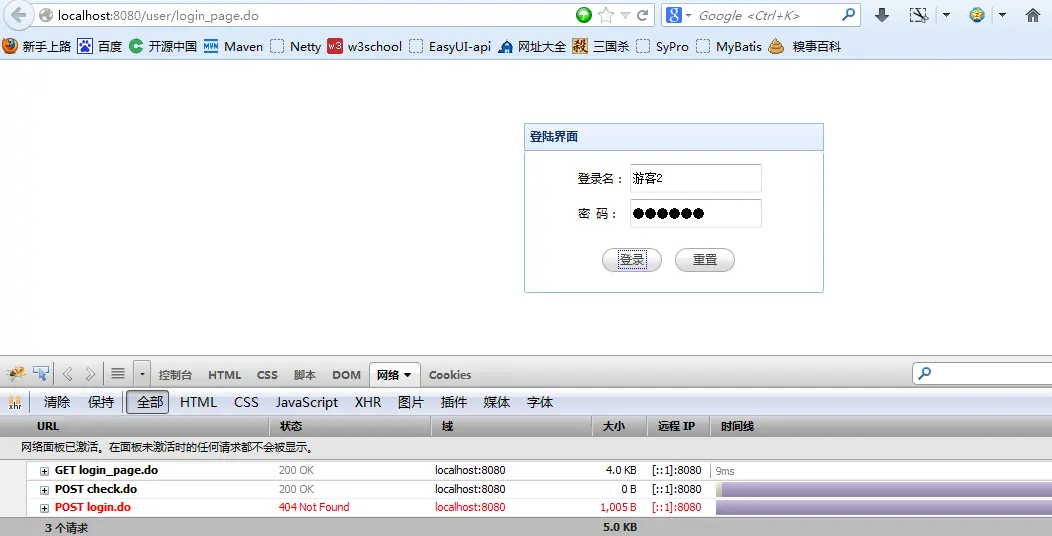The image size is (1052, 536).
Task: Open the downloads arrow icon
Action: point(882,15)
